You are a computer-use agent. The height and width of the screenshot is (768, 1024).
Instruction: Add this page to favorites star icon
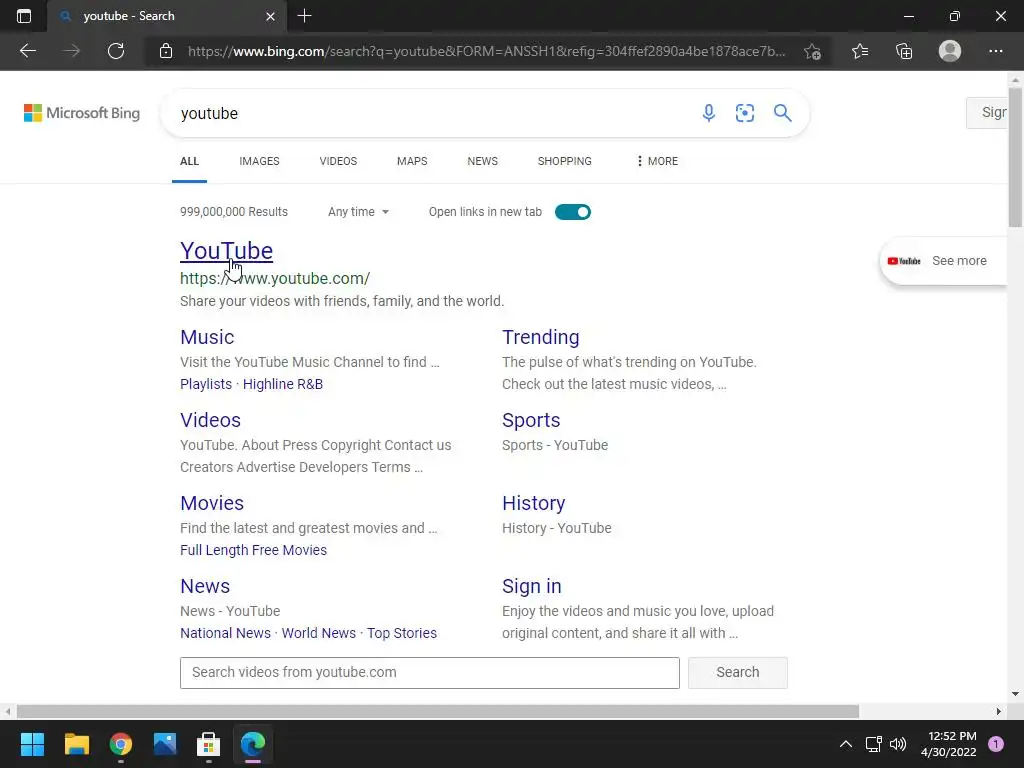(812, 51)
